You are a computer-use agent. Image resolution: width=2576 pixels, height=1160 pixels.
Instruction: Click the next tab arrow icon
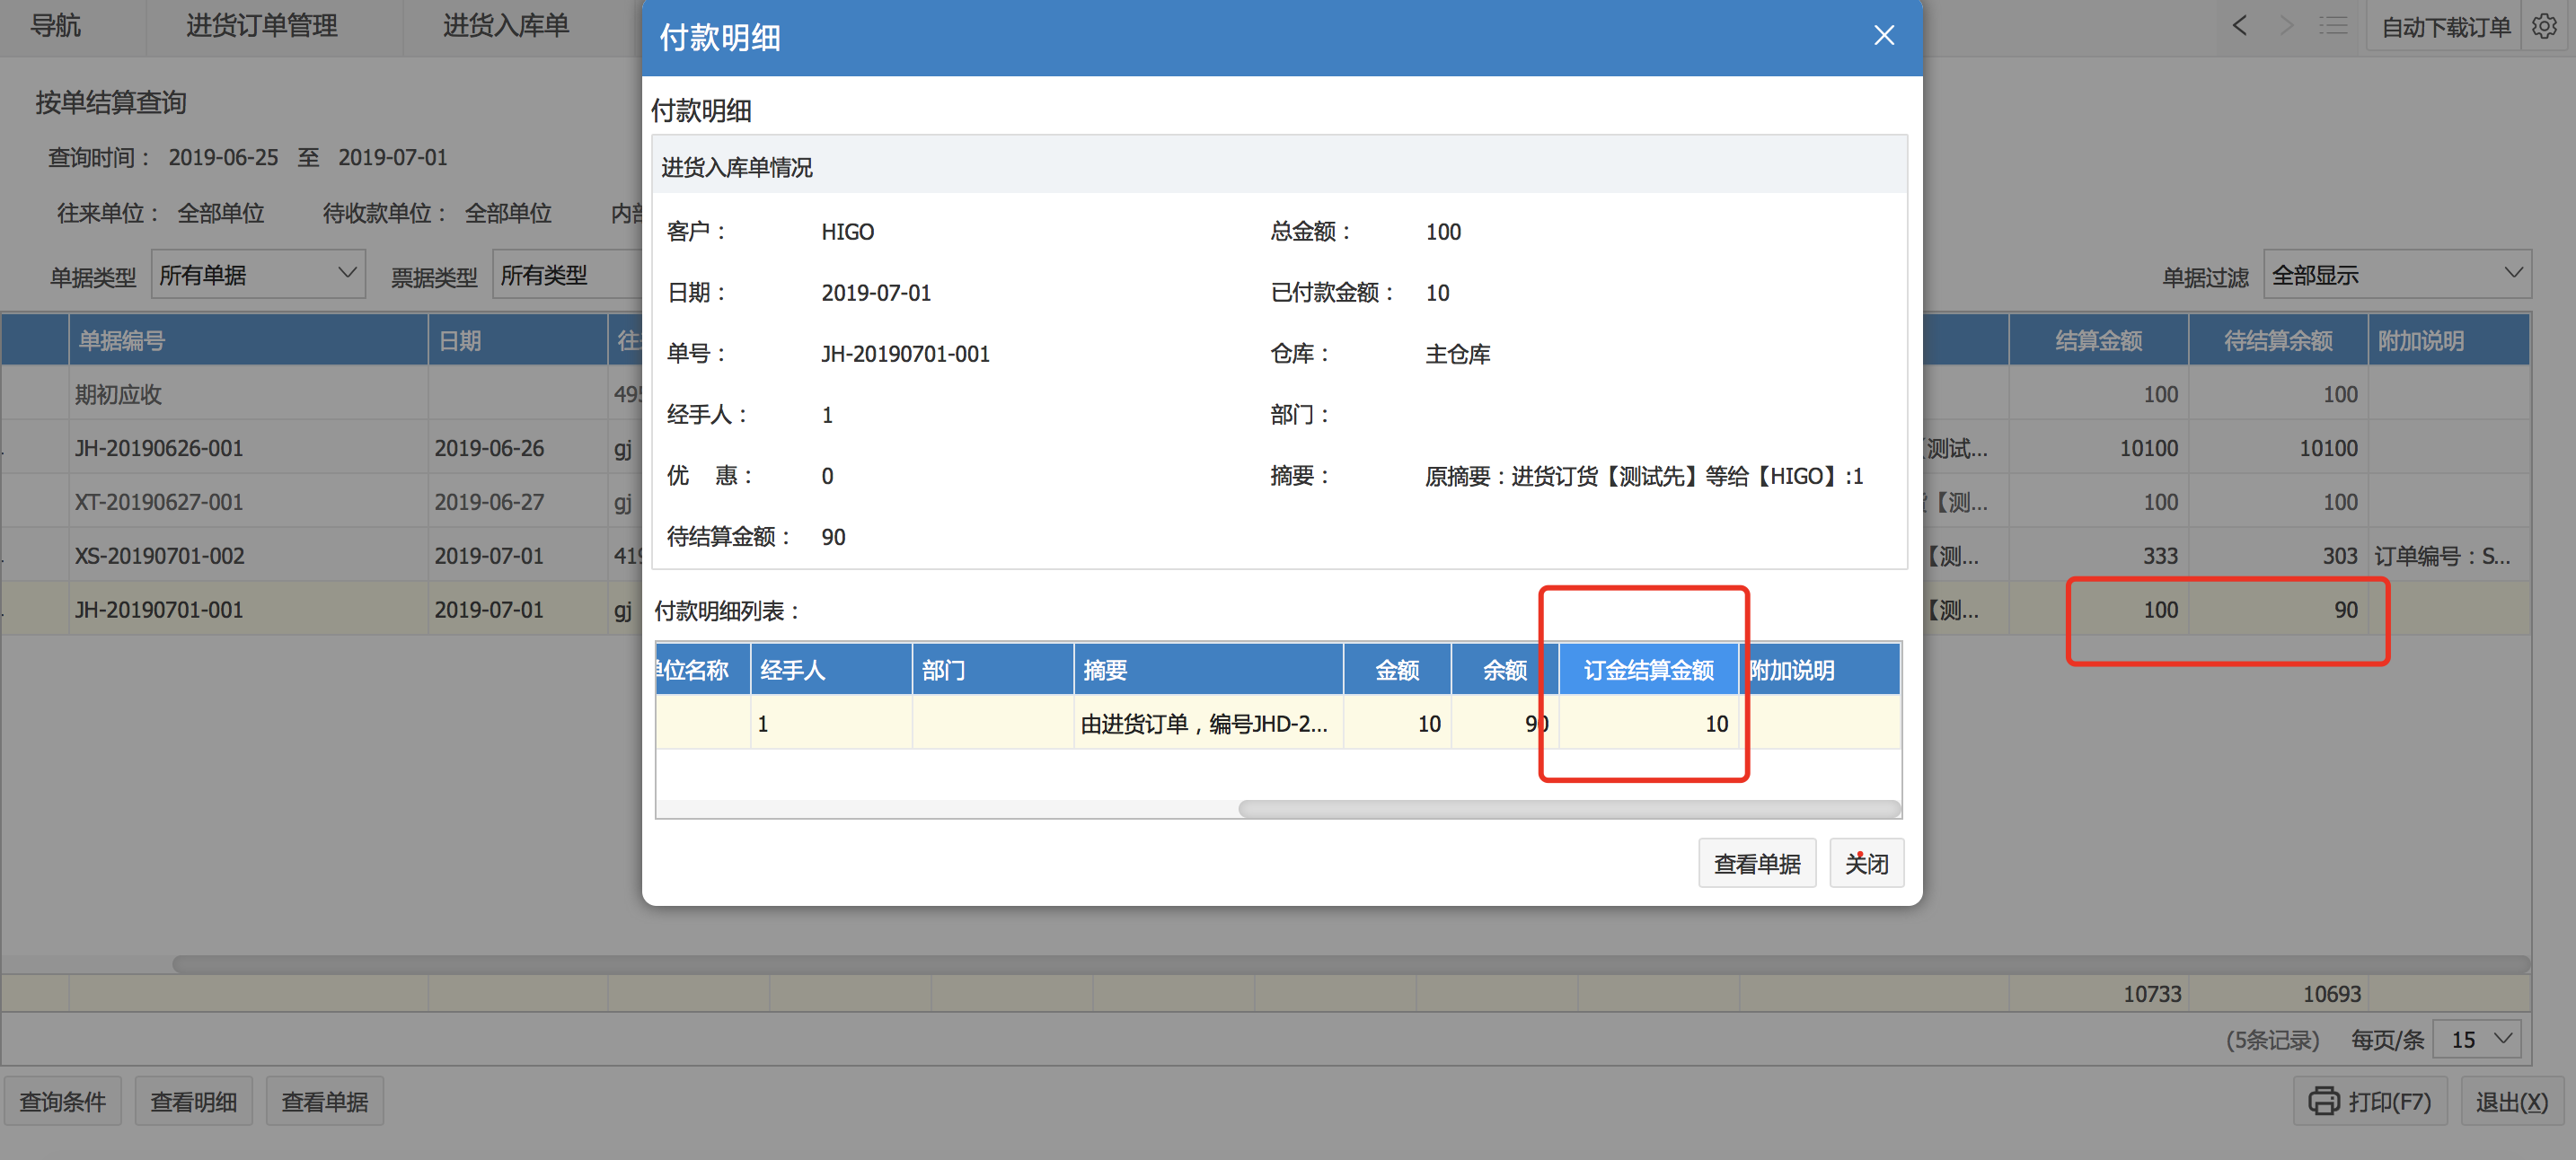(x=2286, y=26)
